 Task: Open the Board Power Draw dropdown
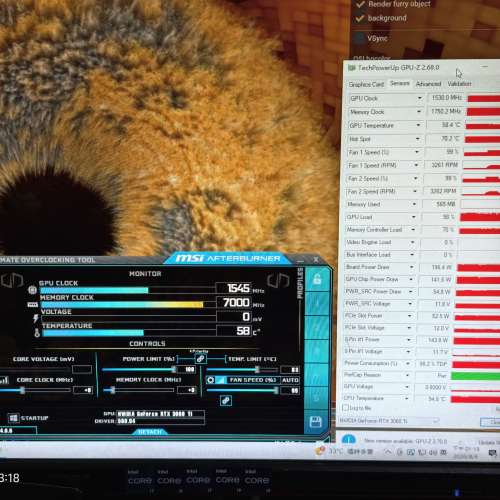[x=412, y=267]
